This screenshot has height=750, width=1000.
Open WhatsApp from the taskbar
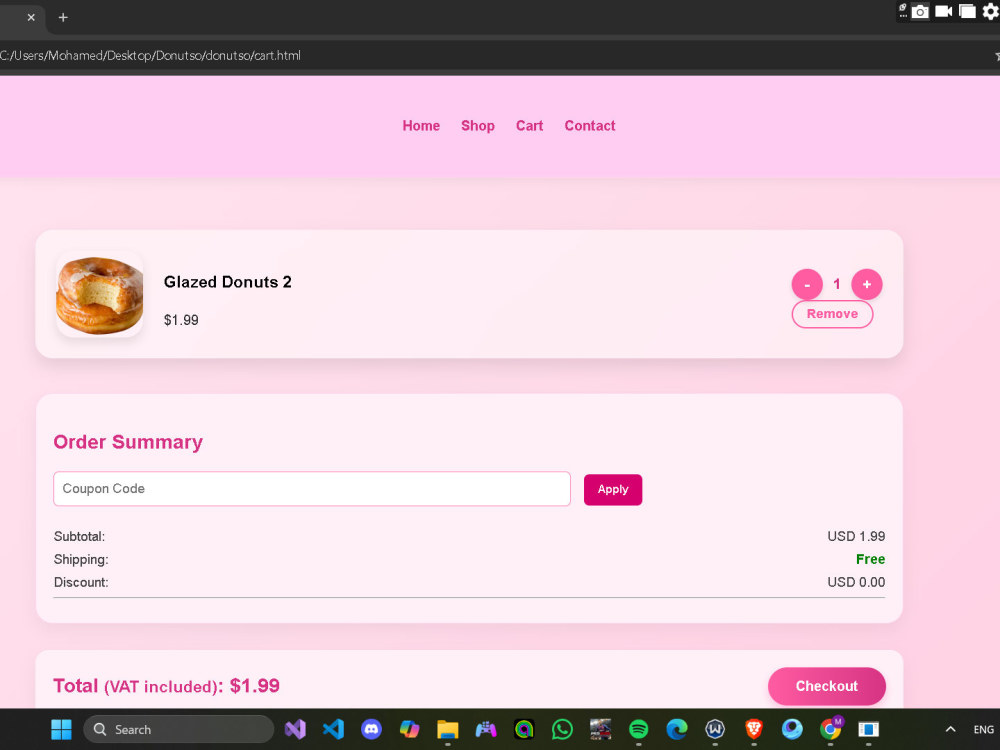562,729
